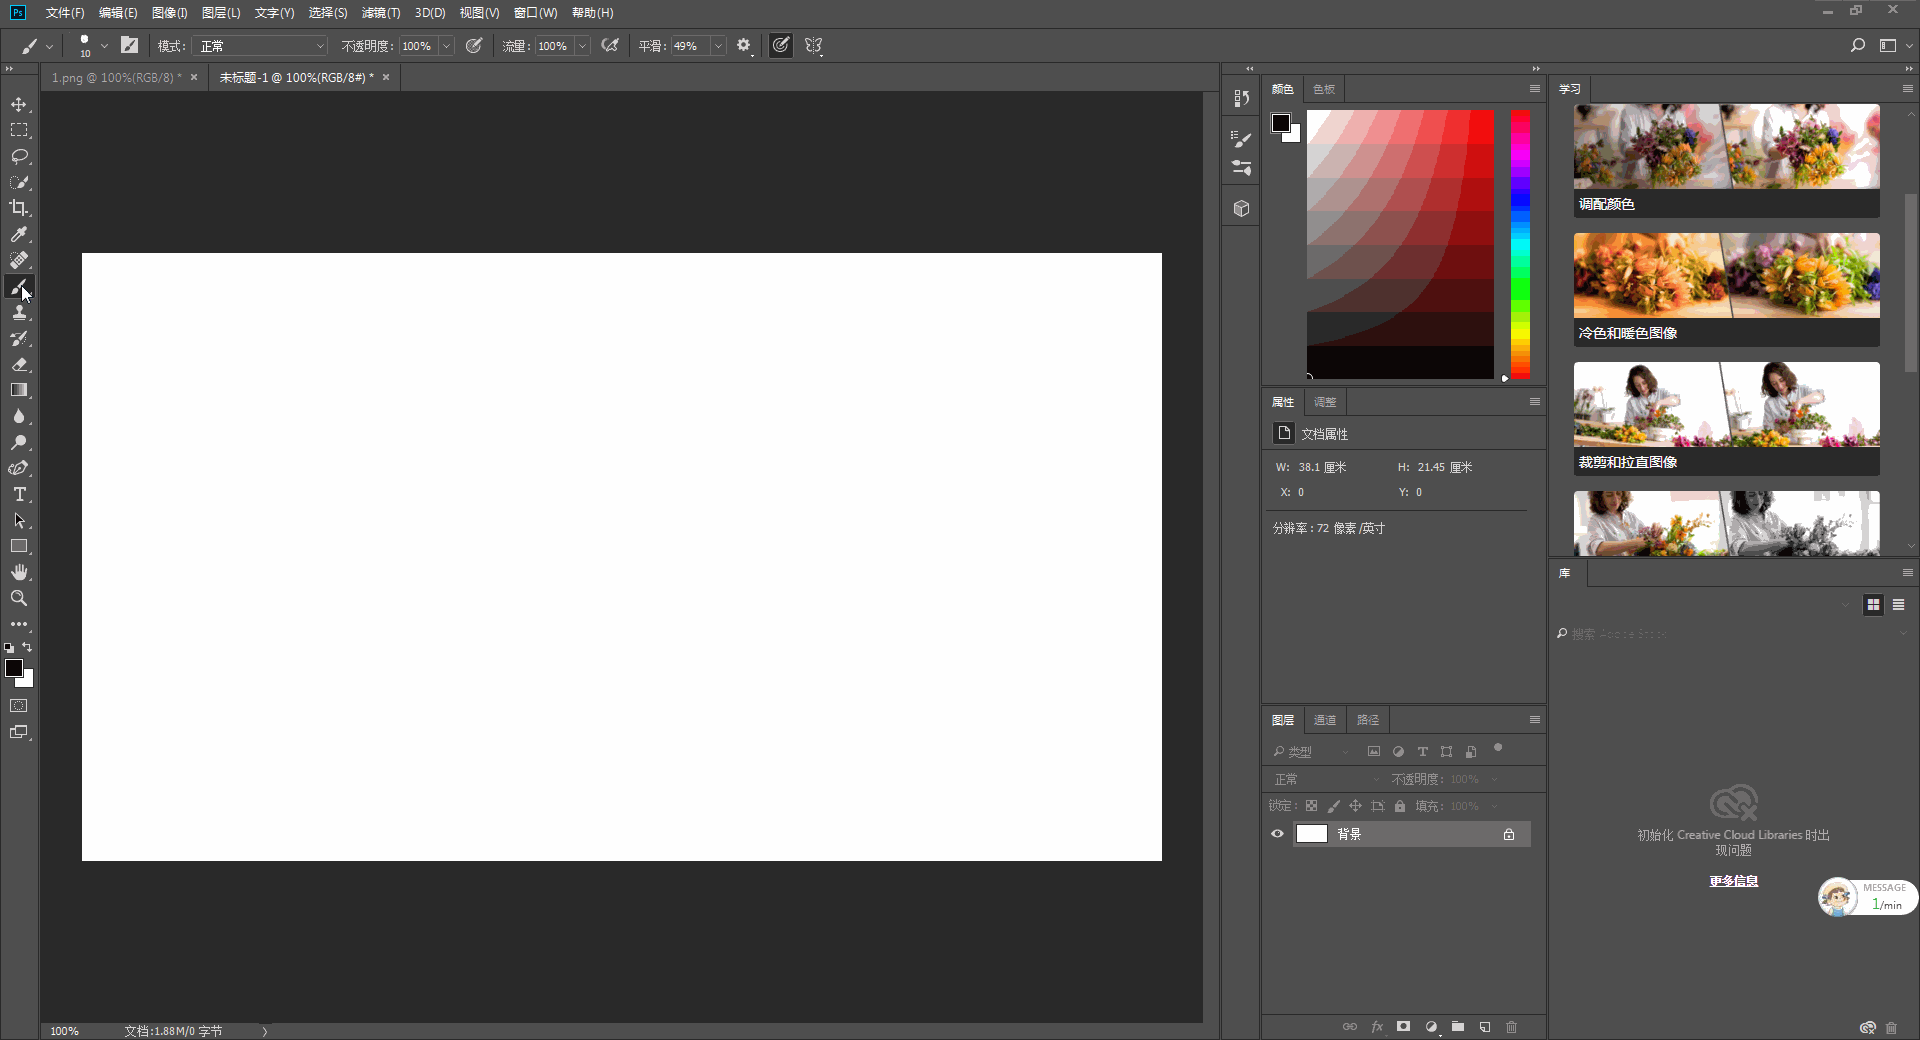Select the Eraser tool
The width and height of the screenshot is (1920, 1040).
pos(19,365)
